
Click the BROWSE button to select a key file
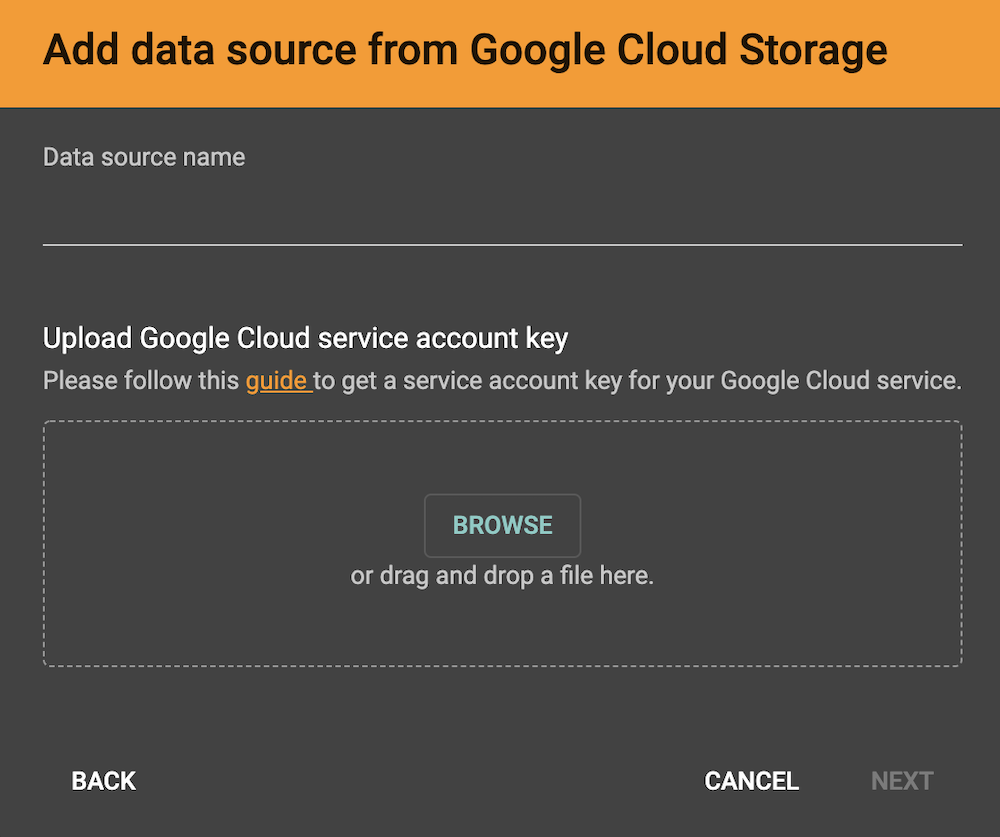point(502,525)
